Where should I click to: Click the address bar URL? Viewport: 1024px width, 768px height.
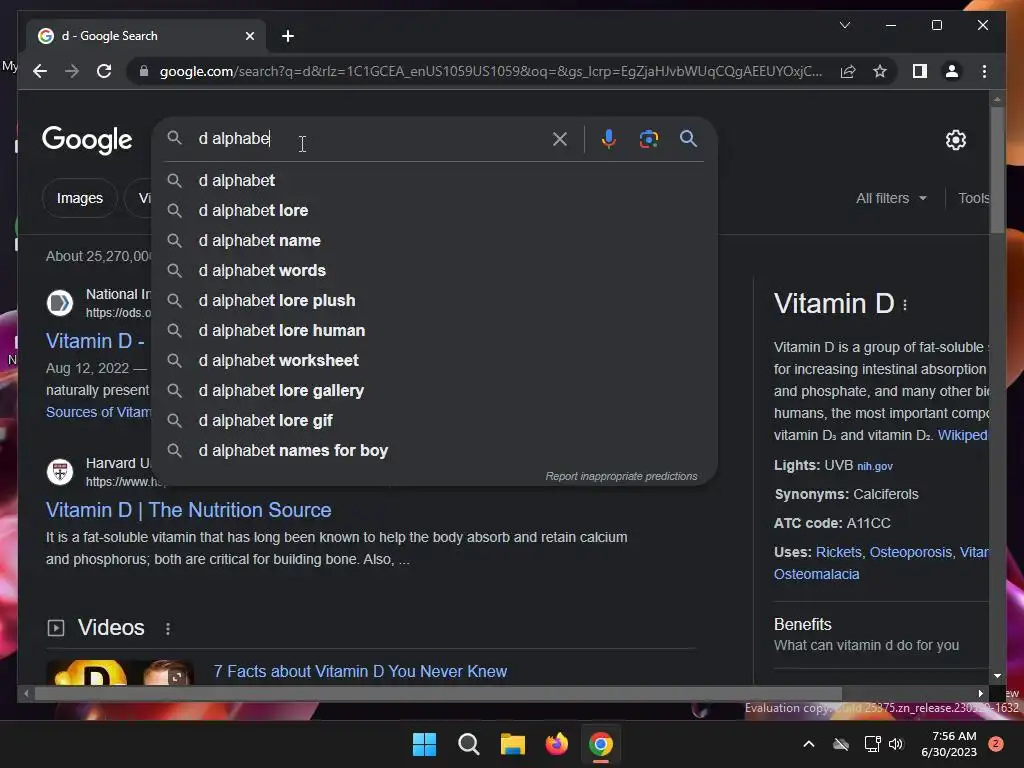coord(490,71)
